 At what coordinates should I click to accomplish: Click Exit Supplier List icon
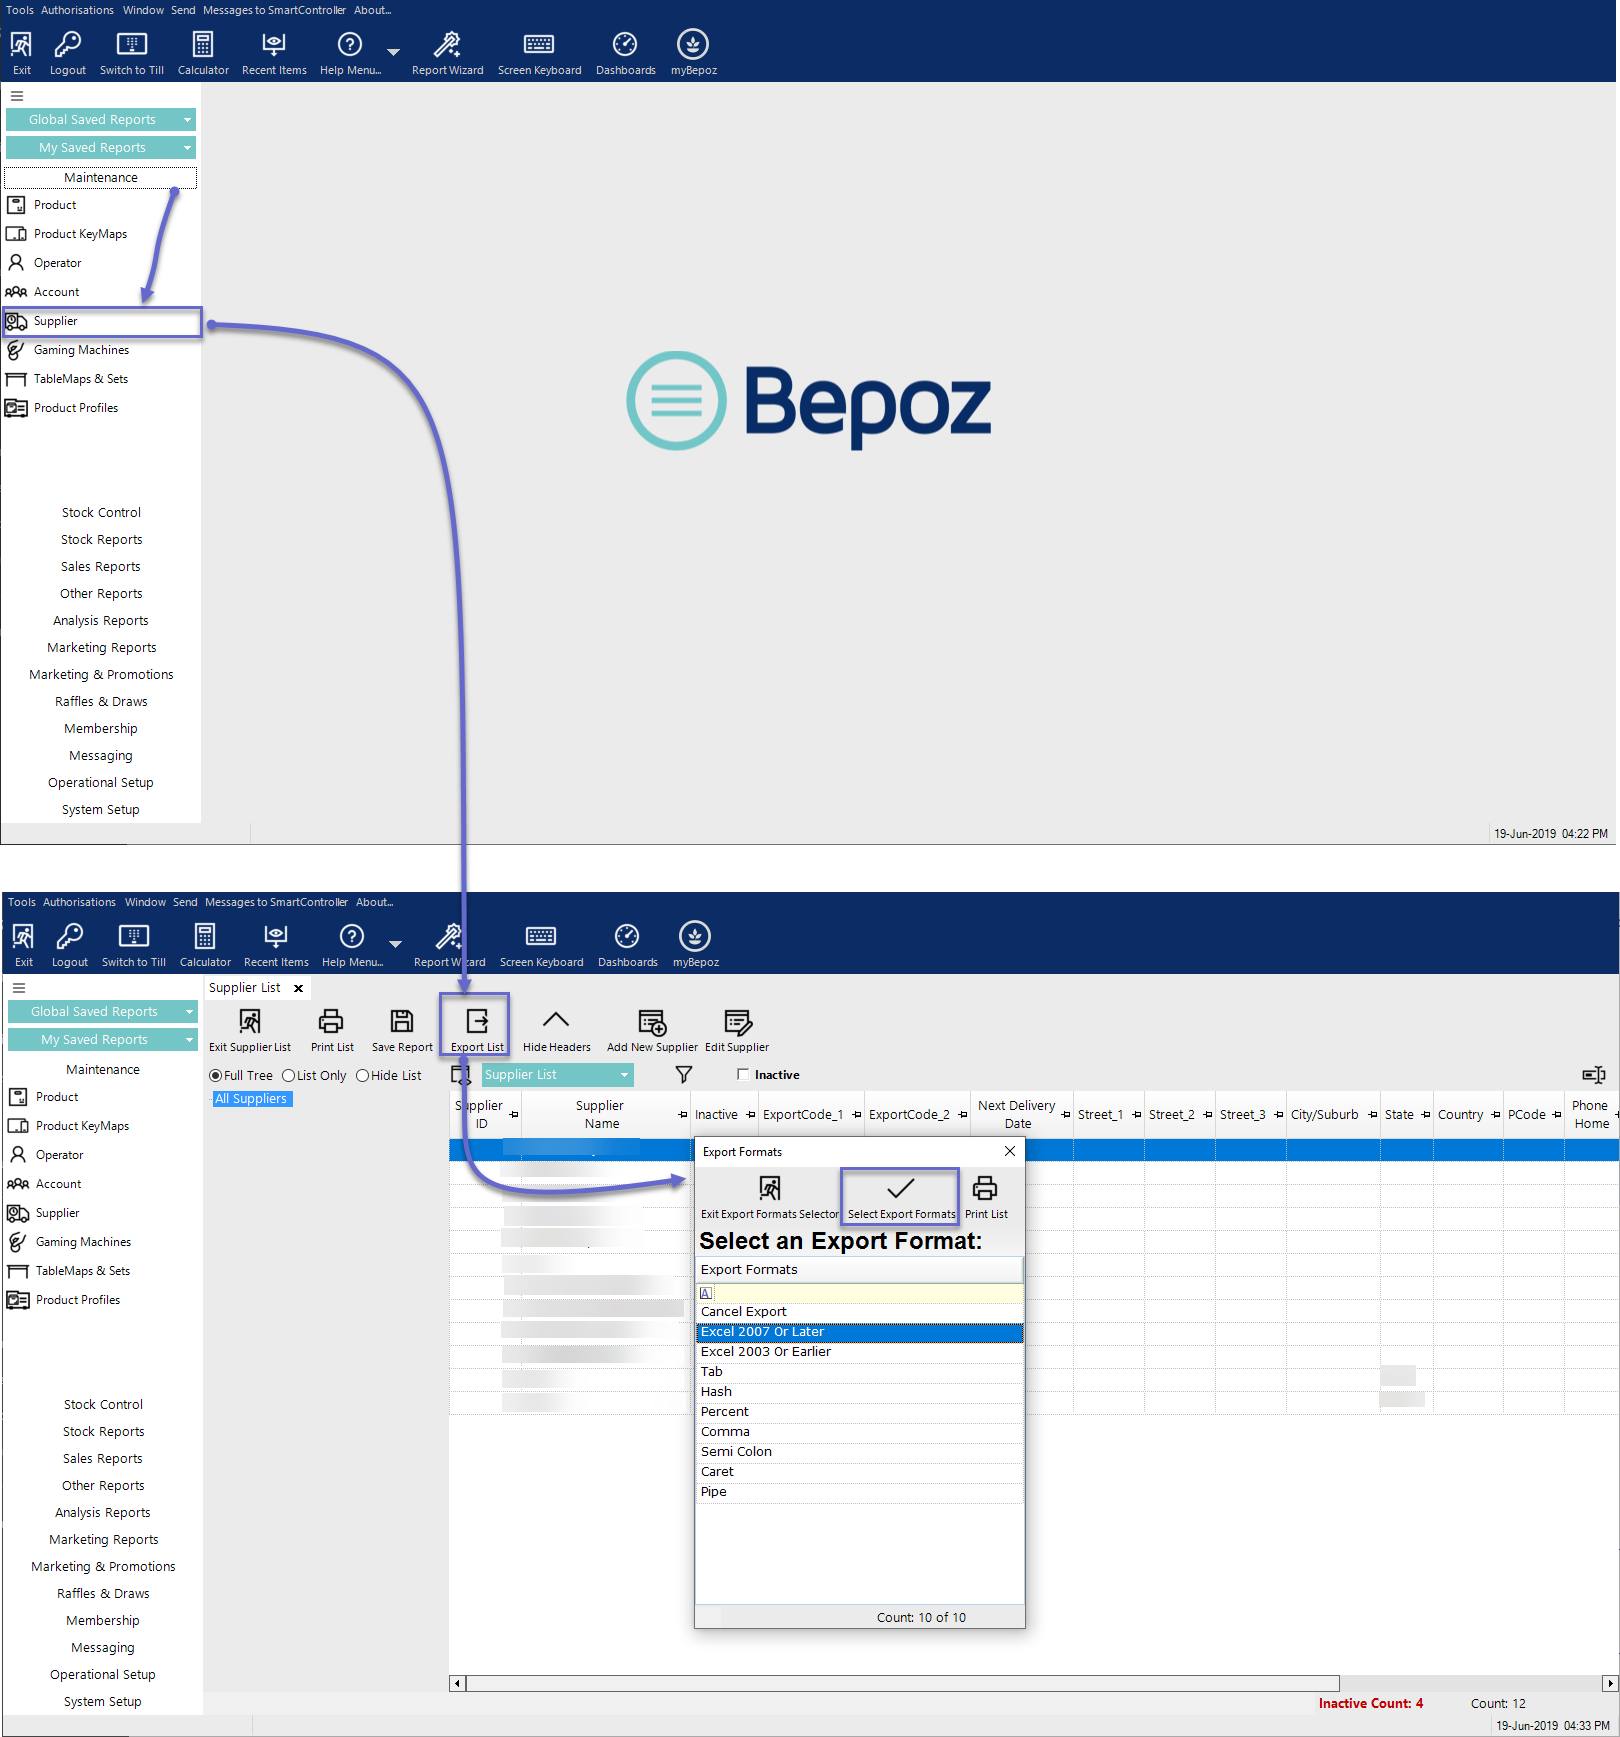pos(250,1021)
